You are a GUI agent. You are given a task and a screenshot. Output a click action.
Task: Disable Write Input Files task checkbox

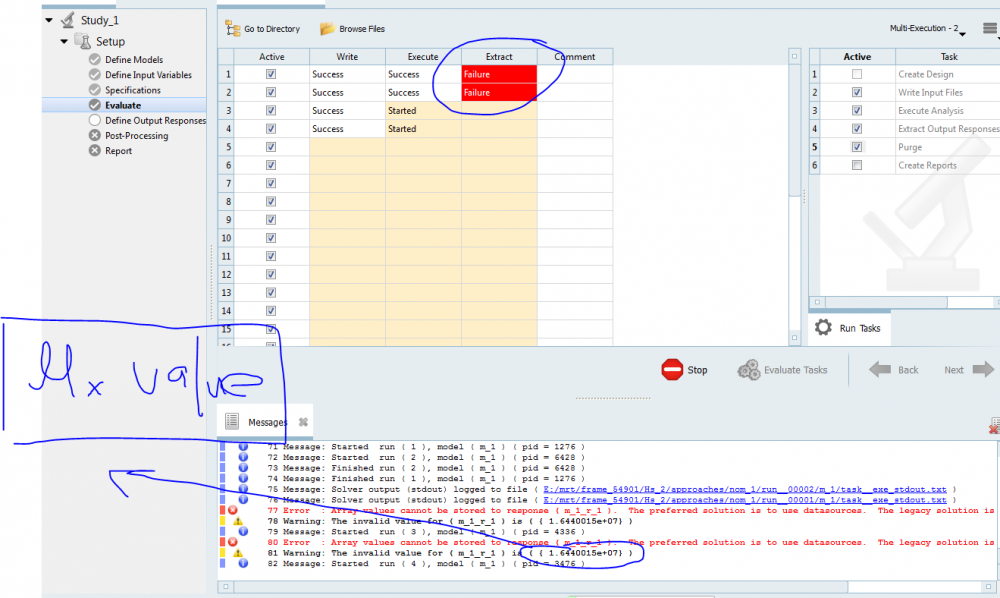point(857,92)
